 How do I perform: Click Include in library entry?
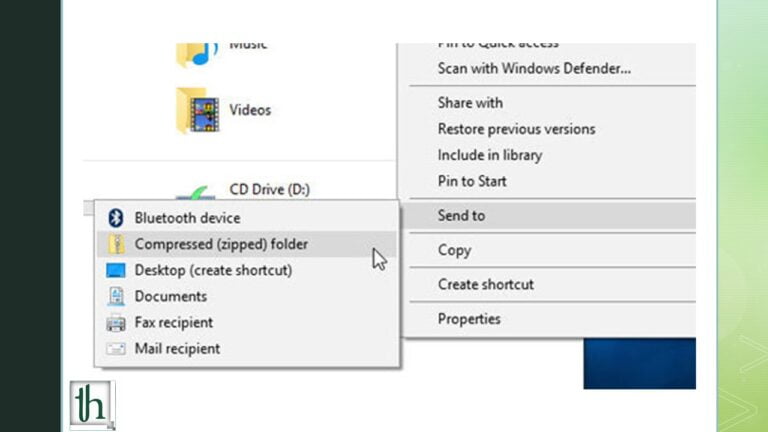489,155
